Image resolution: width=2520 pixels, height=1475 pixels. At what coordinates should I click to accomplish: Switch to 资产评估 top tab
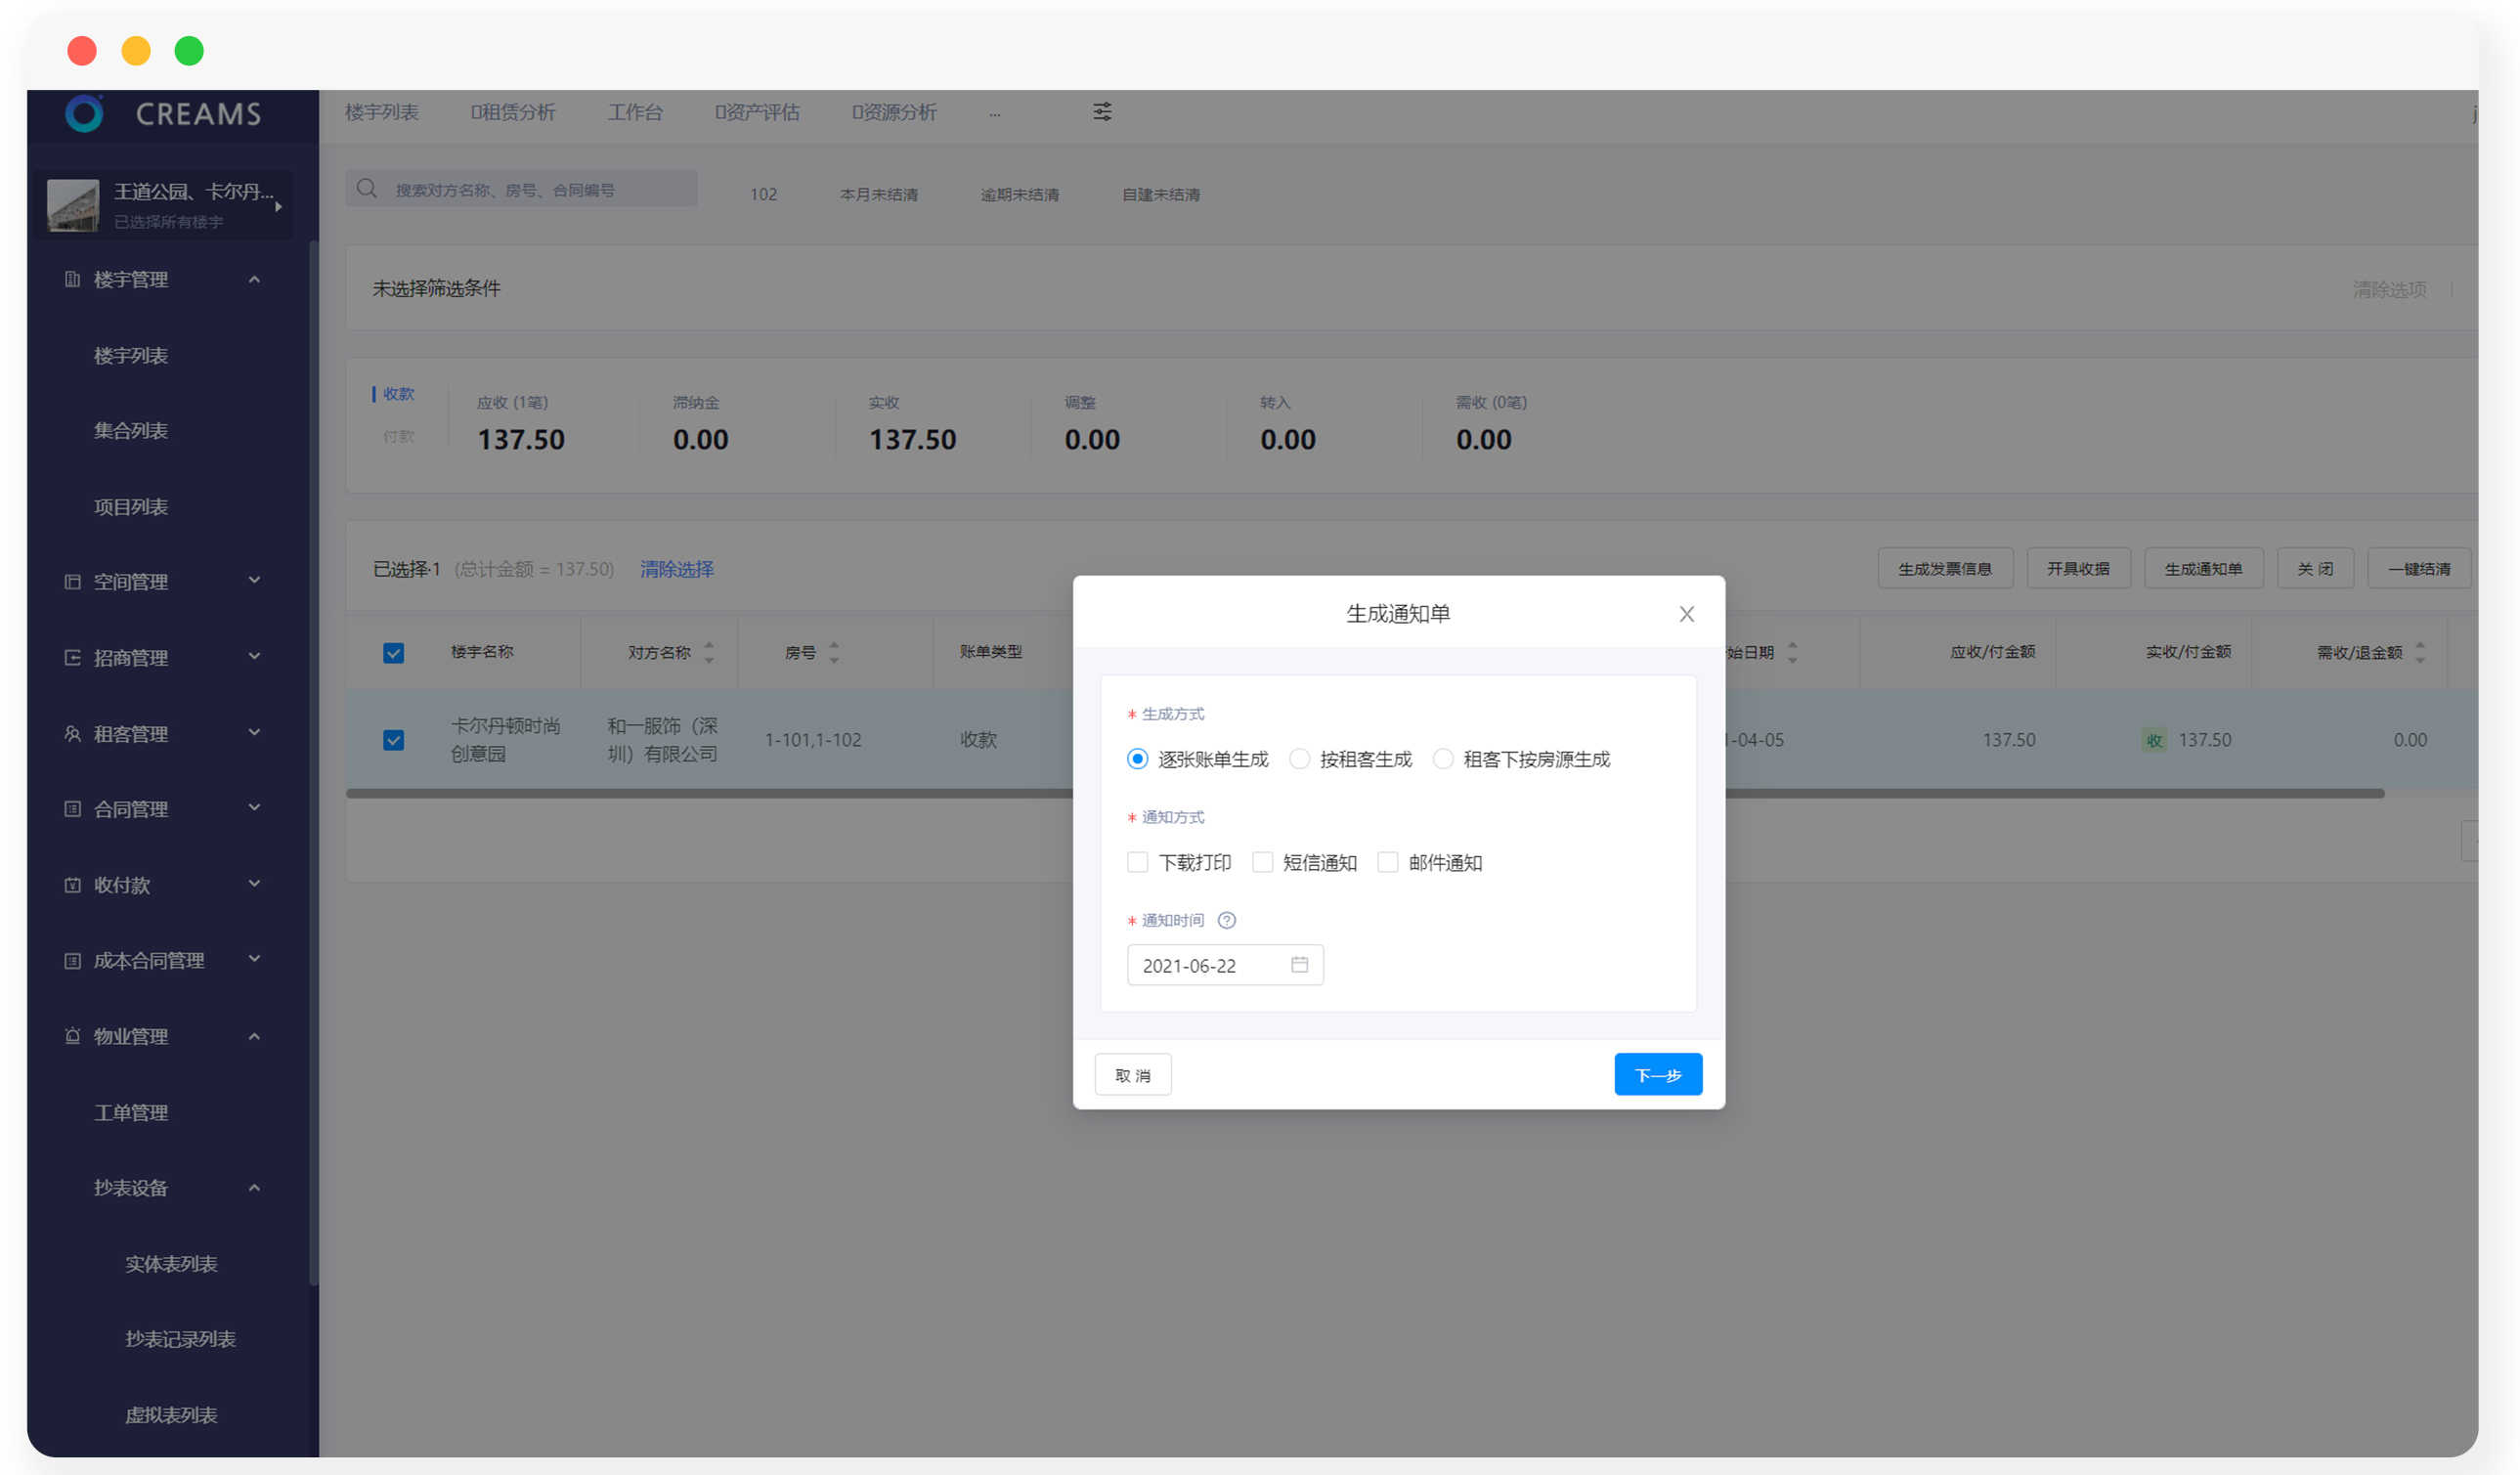point(757,112)
